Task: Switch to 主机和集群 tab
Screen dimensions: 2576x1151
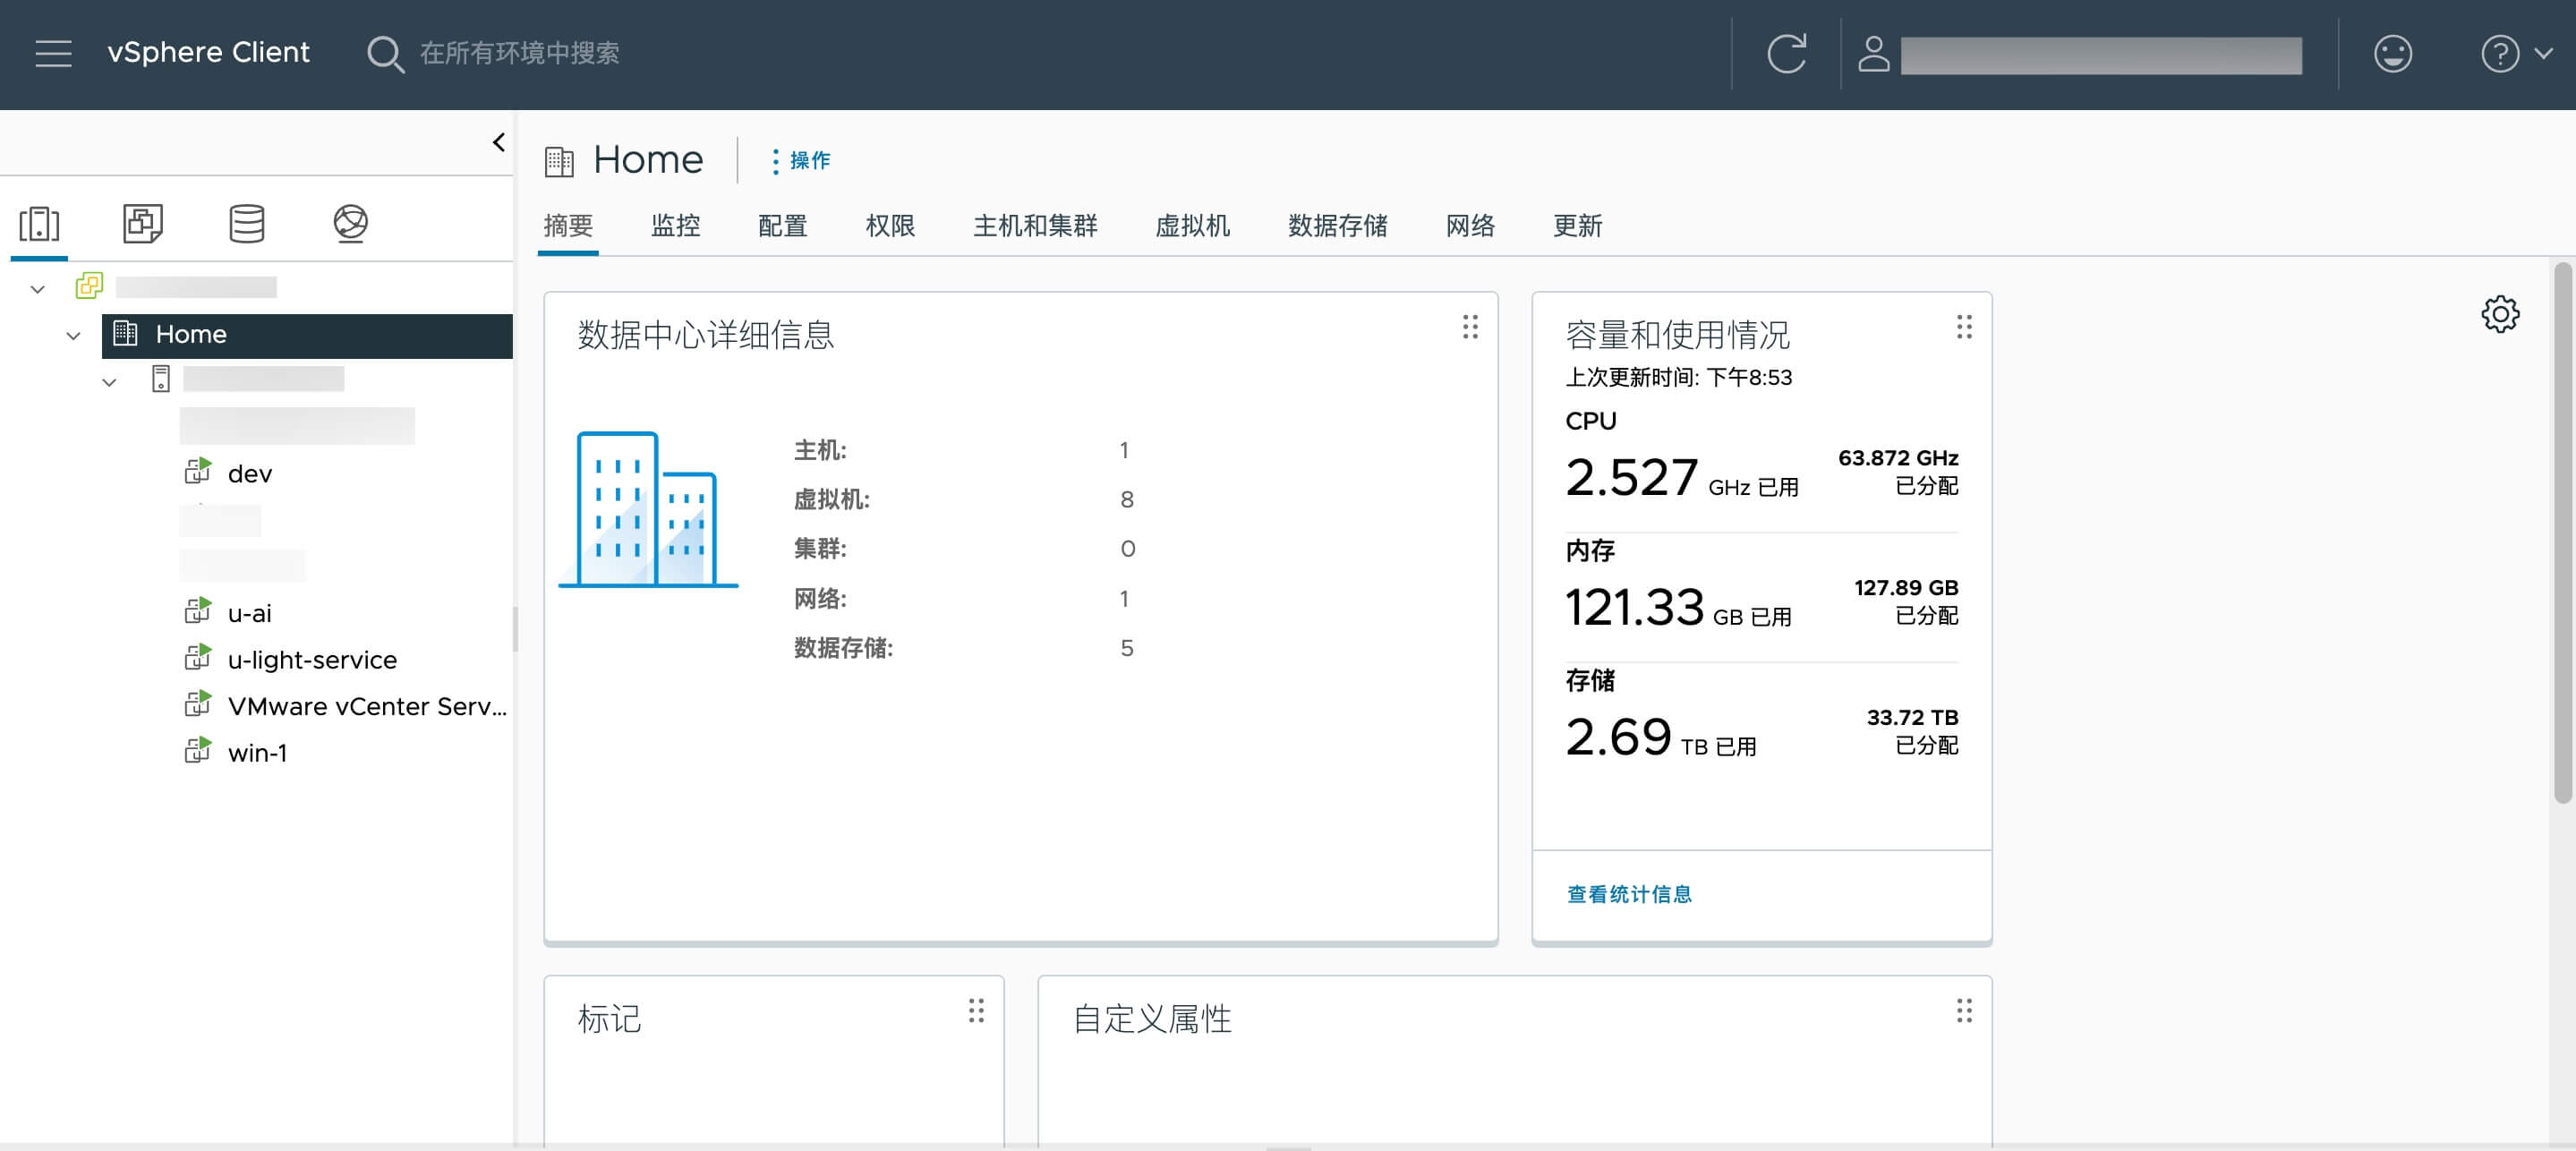Action: point(1035,226)
